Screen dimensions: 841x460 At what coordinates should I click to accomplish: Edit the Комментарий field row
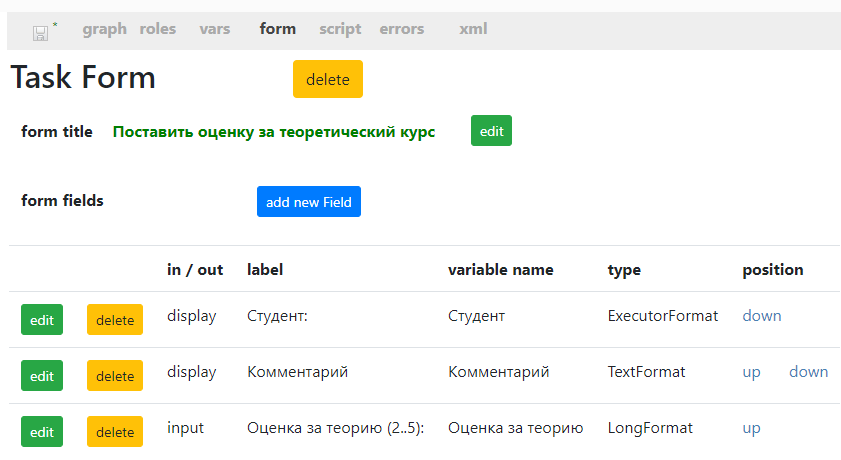coord(42,376)
